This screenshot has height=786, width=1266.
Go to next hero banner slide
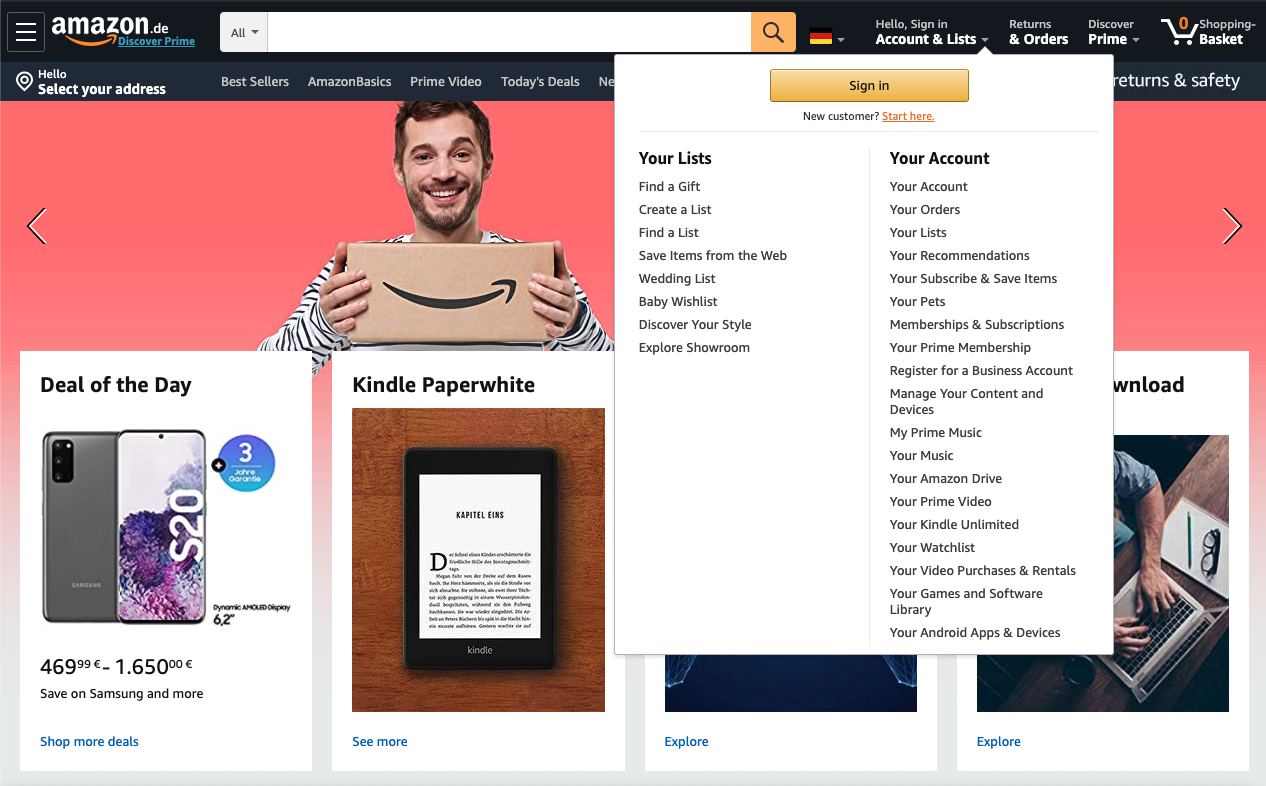point(1232,226)
